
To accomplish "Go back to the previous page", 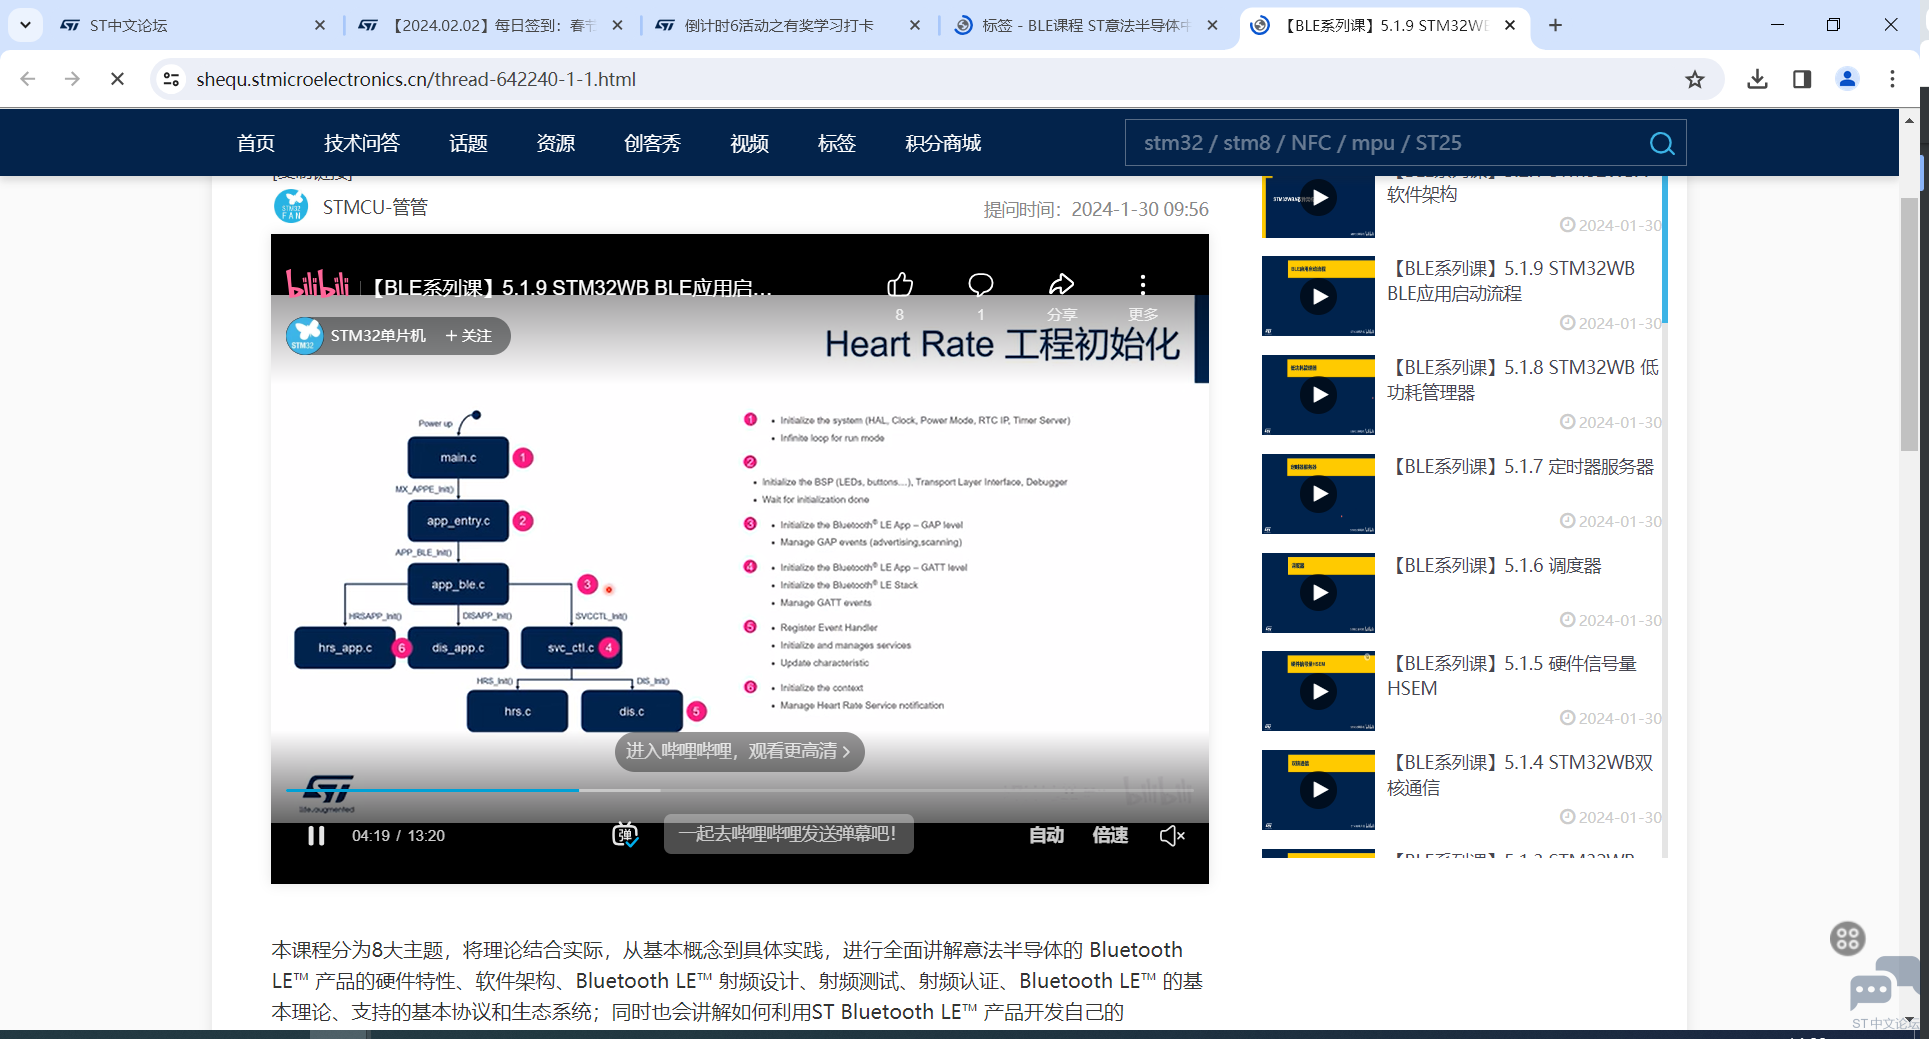I will pos(28,79).
